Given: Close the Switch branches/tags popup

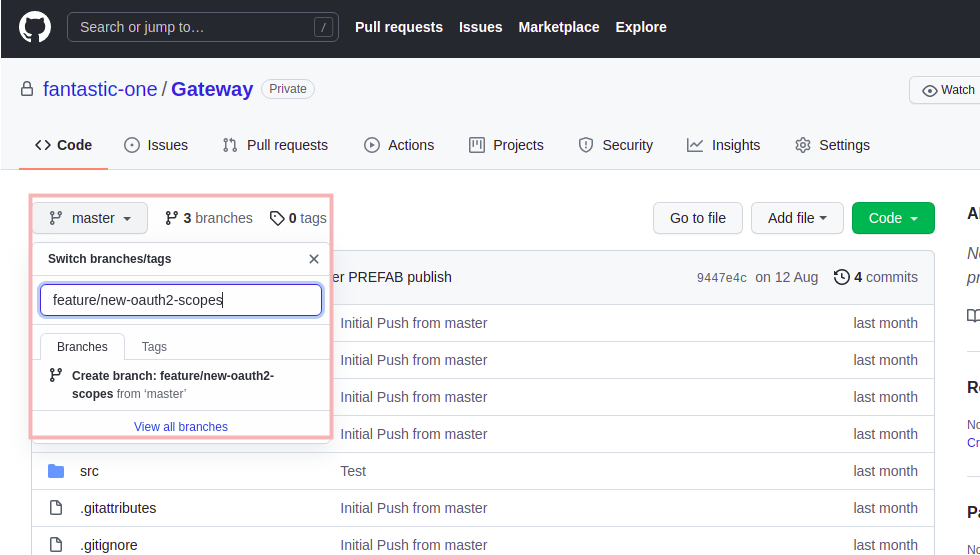Looking at the screenshot, I should pyautogui.click(x=314, y=259).
